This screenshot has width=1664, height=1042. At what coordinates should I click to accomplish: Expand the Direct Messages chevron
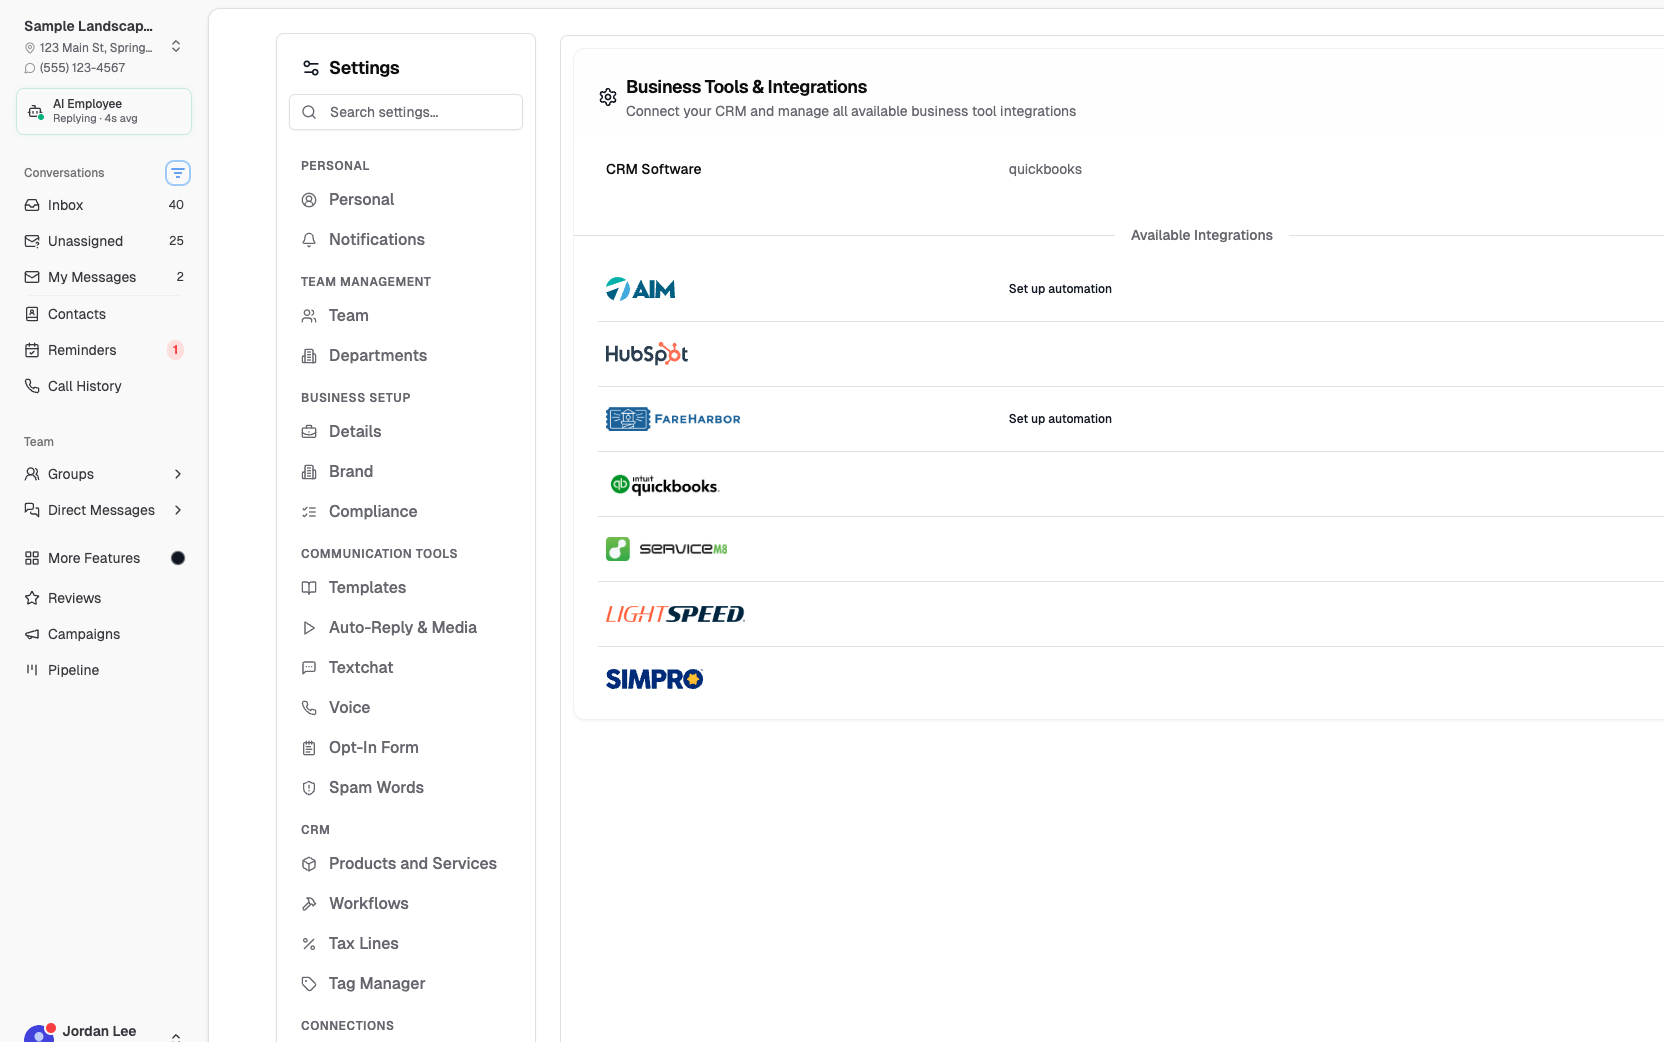point(178,510)
